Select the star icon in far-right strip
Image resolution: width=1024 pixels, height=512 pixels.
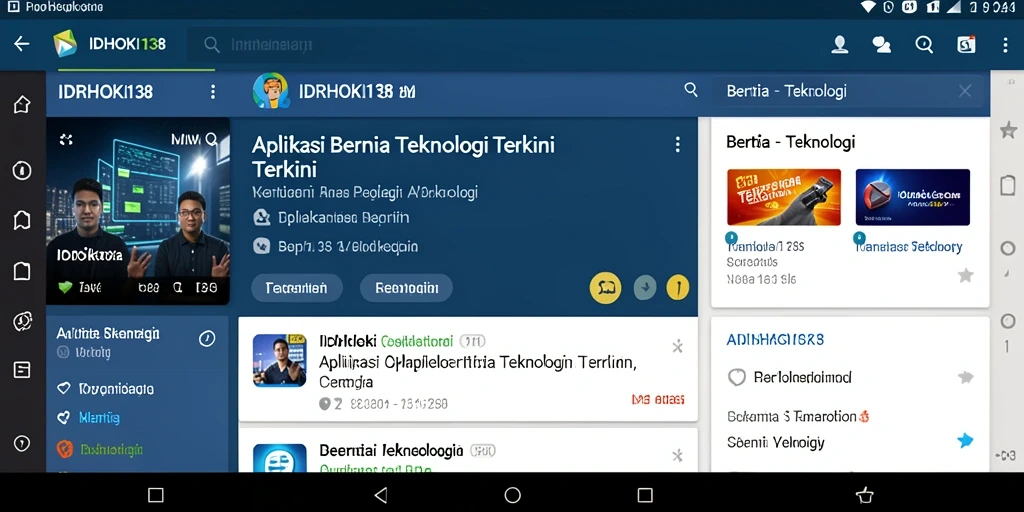coord(1008,129)
